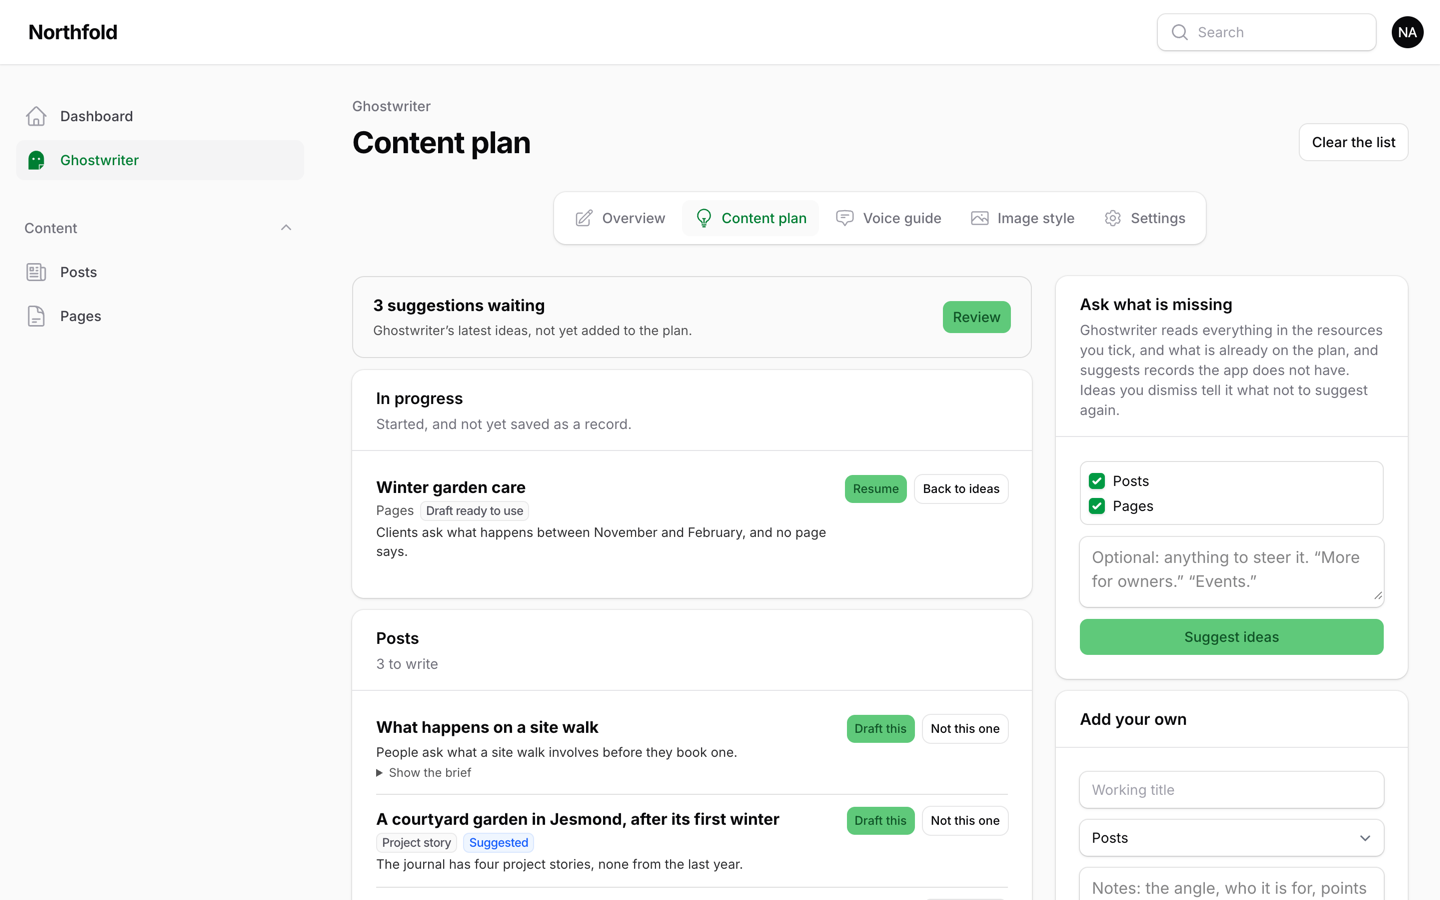This screenshot has width=1440, height=900.
Task: Dismiss Jesmond courtyard idea with Not this one
Action: [965, 821]
